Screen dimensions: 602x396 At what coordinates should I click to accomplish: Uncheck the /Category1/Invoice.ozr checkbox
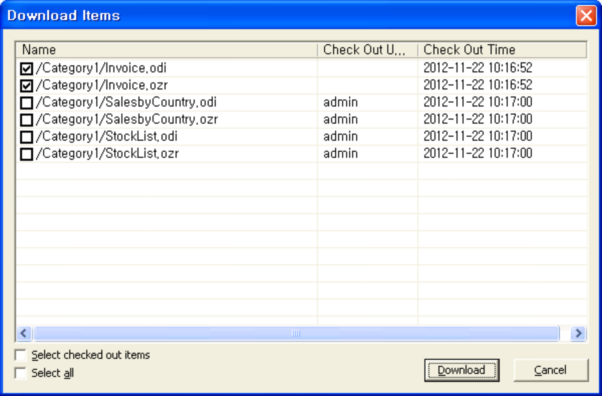click(x=26, y=86)
